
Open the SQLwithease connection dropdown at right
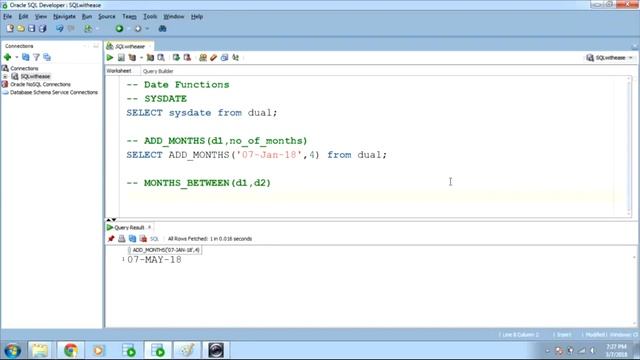tap(631, 58)
